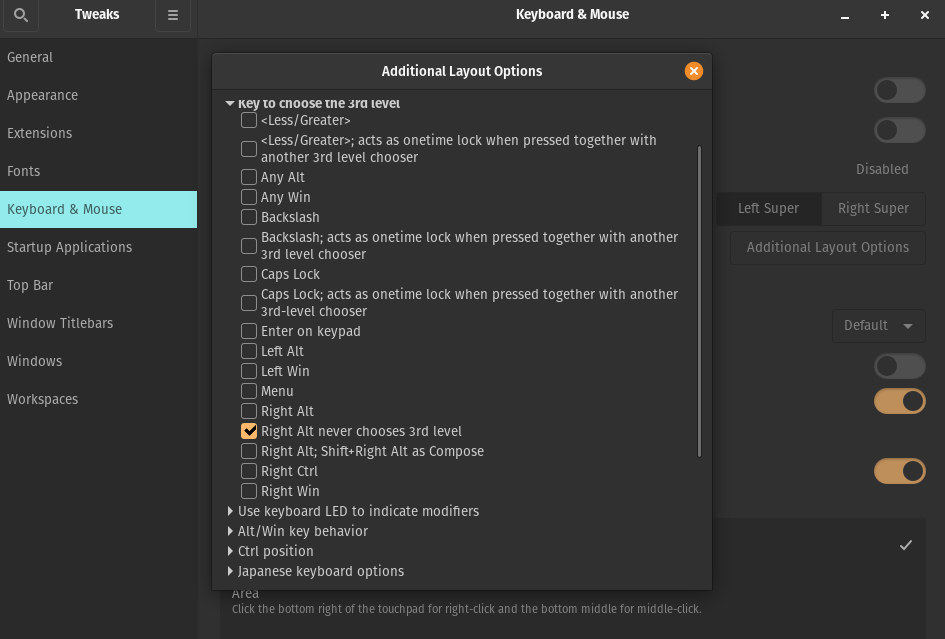This screenshot has width=945, height=639.
Task: Open the hamburger menu in Tweaks header
Action: coord(173,15)
